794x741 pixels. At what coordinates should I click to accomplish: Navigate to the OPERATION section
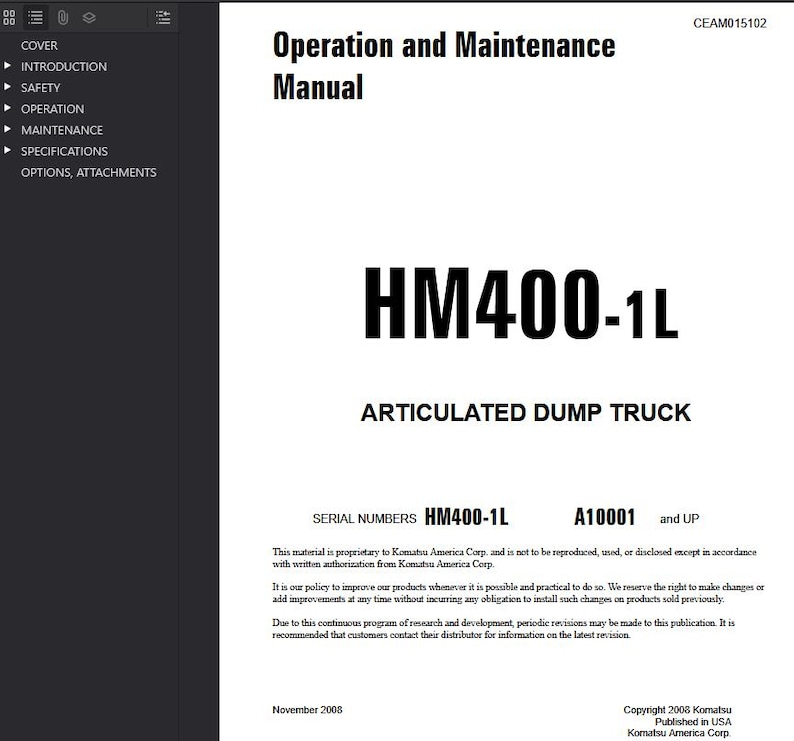(52, 109)
